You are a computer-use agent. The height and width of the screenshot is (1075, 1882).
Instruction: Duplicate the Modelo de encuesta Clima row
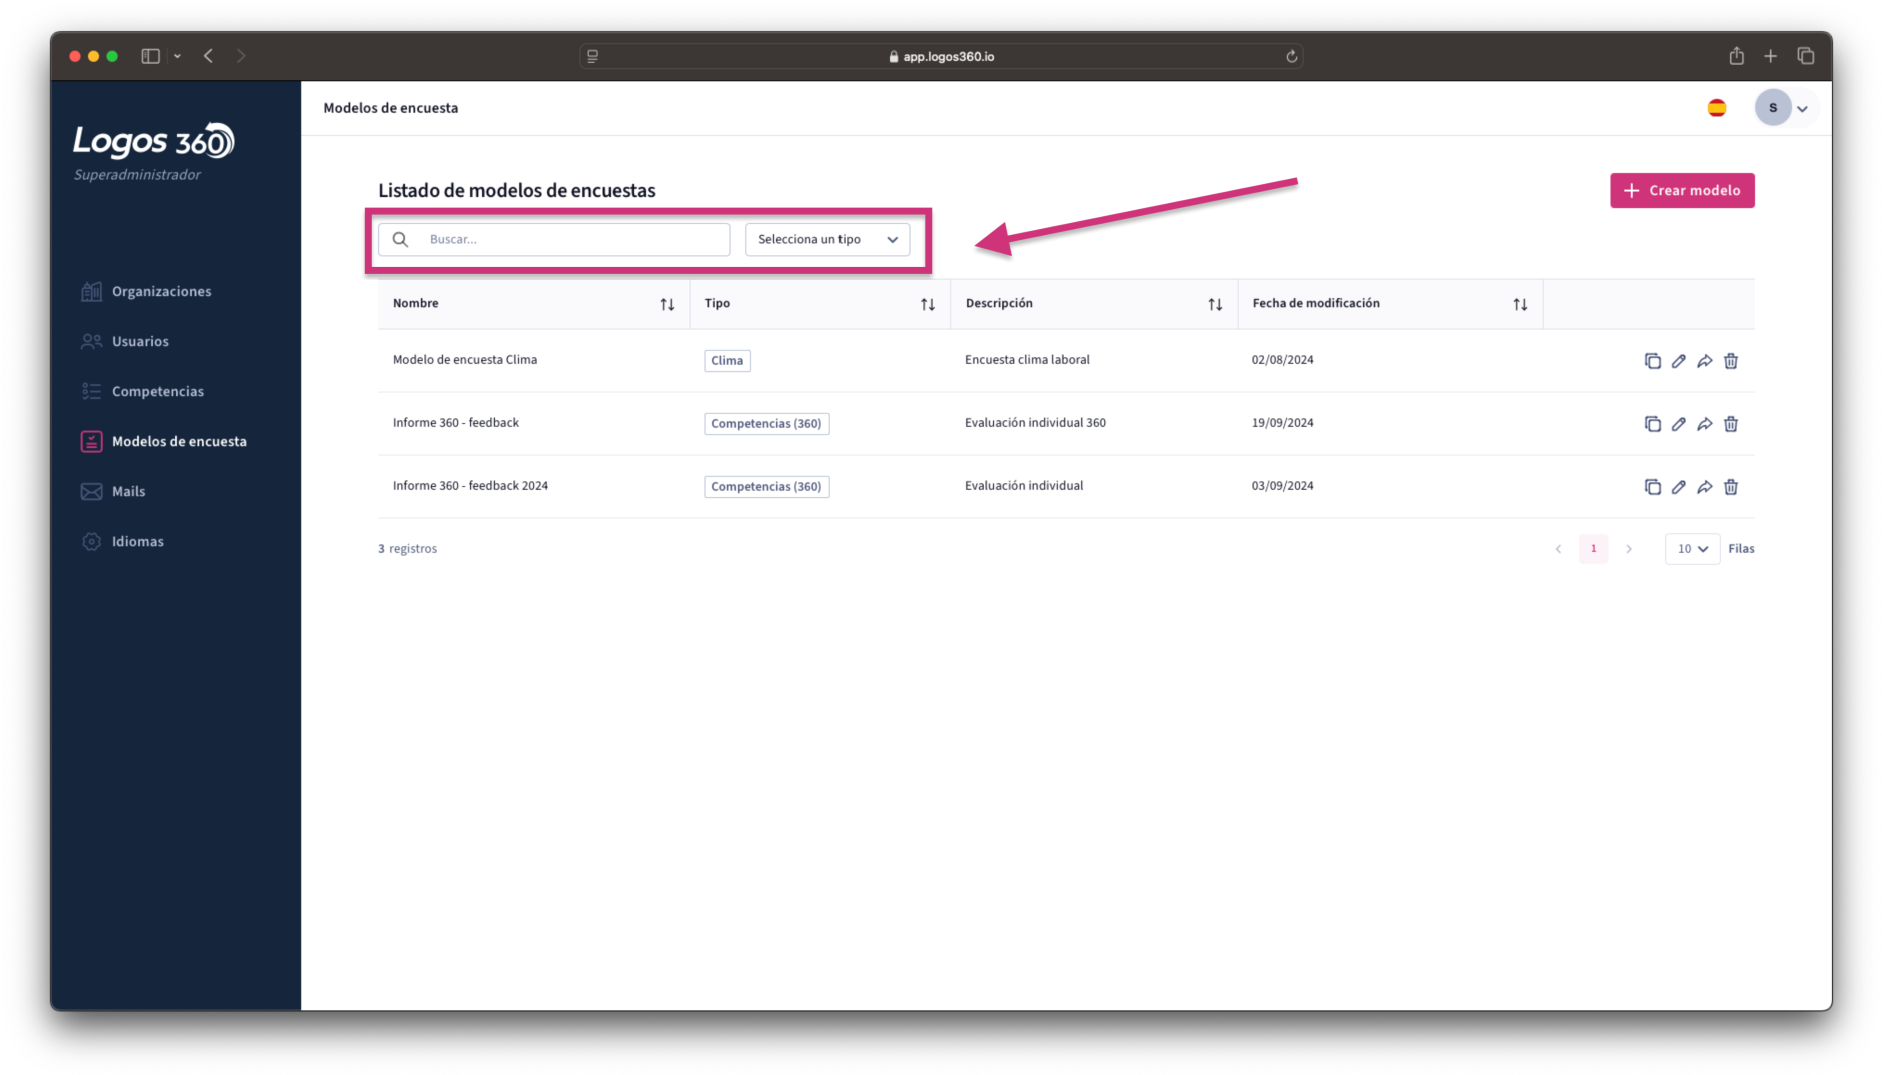(x=1652, y=361)
